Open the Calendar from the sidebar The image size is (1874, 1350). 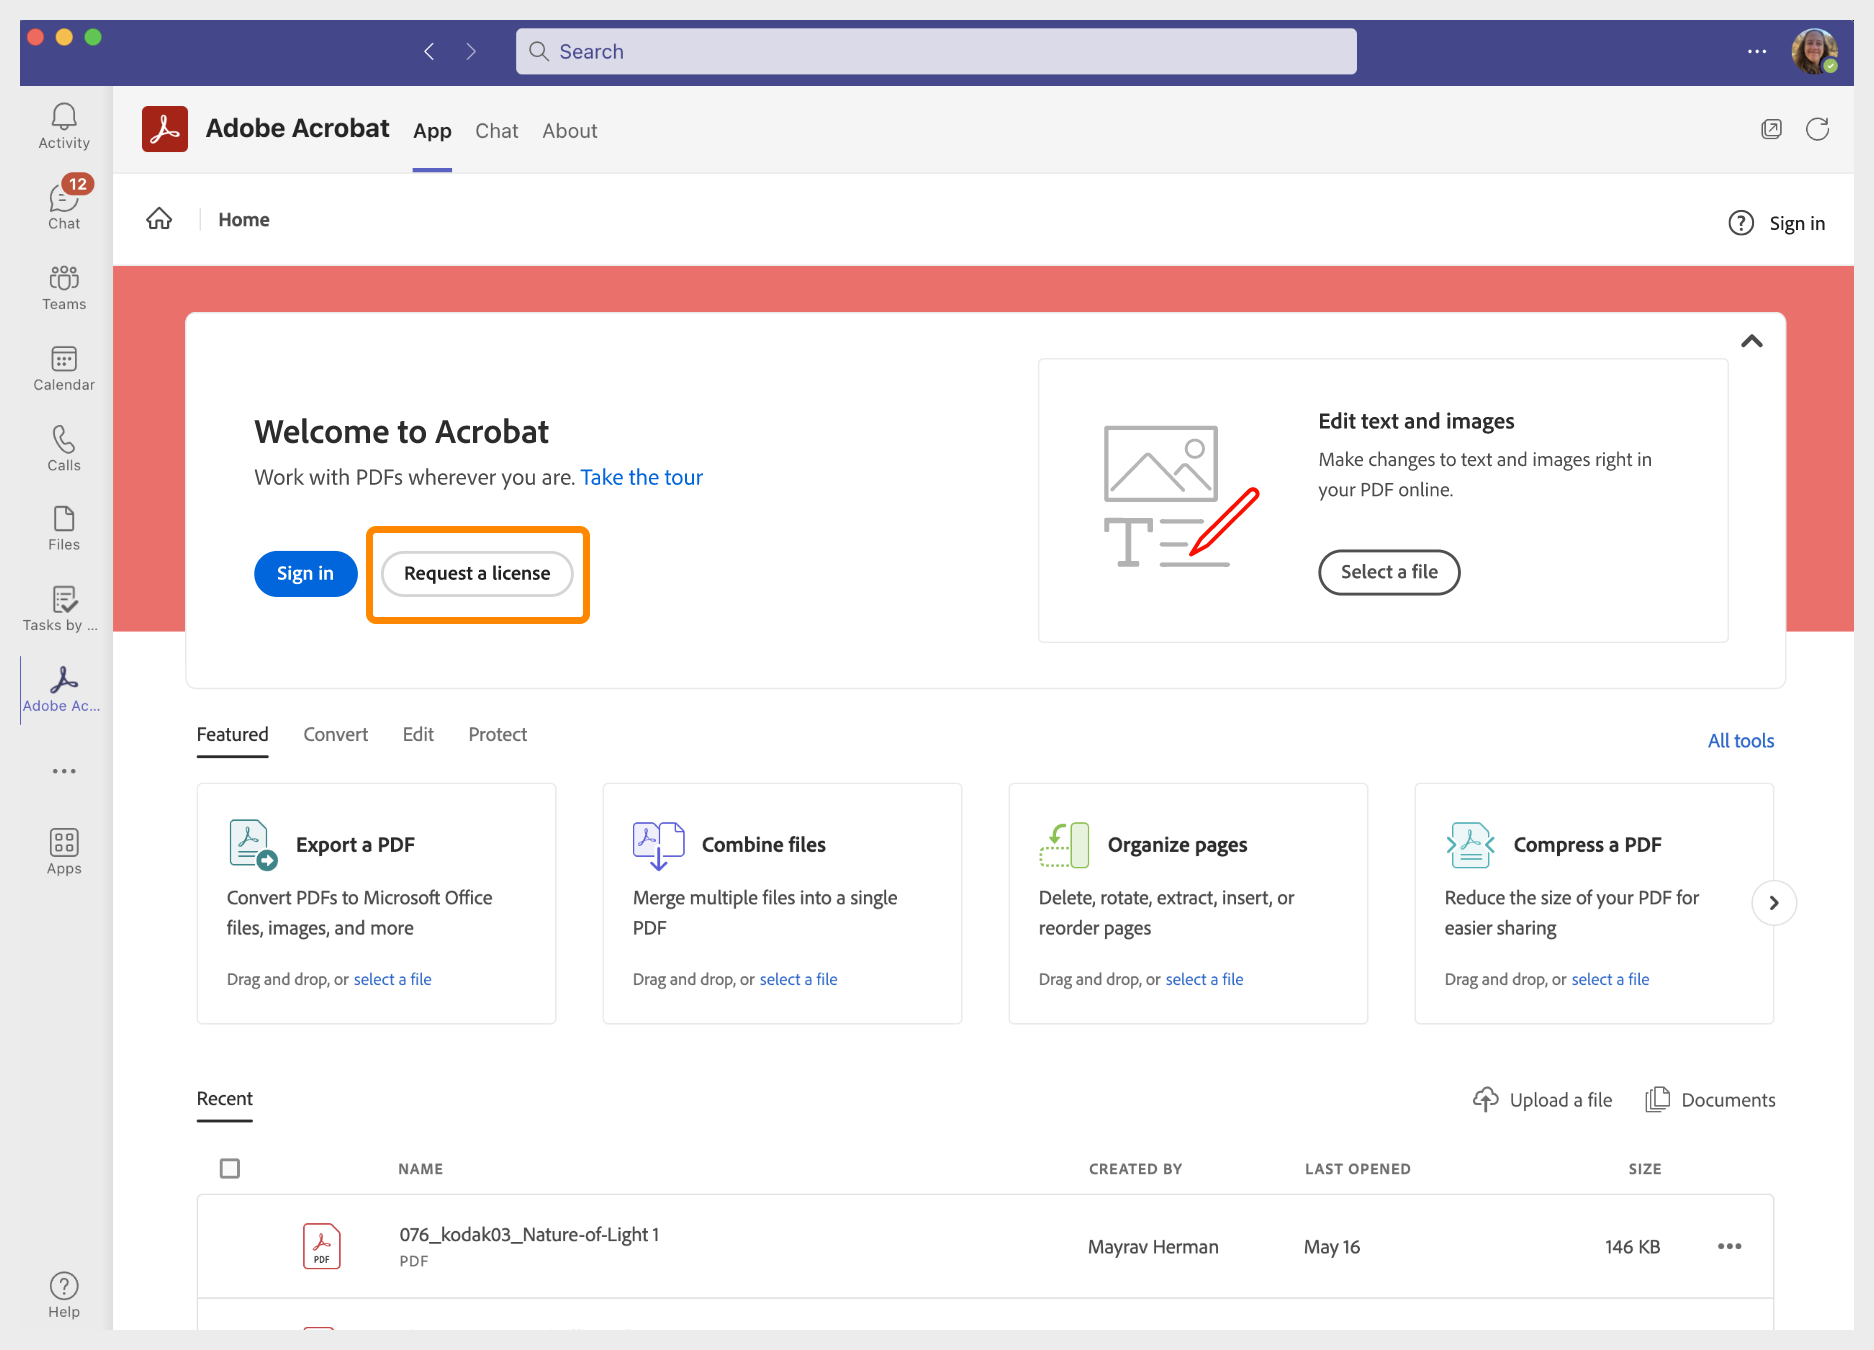63,368
